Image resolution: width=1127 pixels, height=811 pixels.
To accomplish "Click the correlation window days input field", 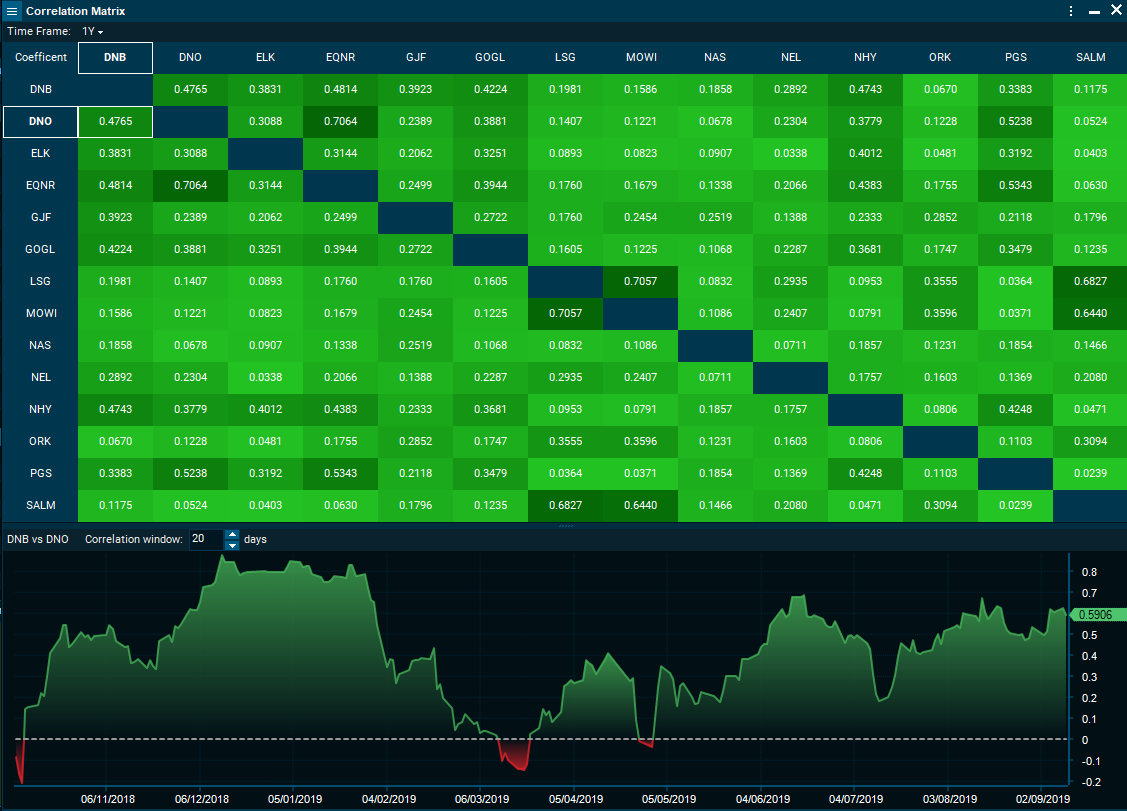I will point(205,539).
